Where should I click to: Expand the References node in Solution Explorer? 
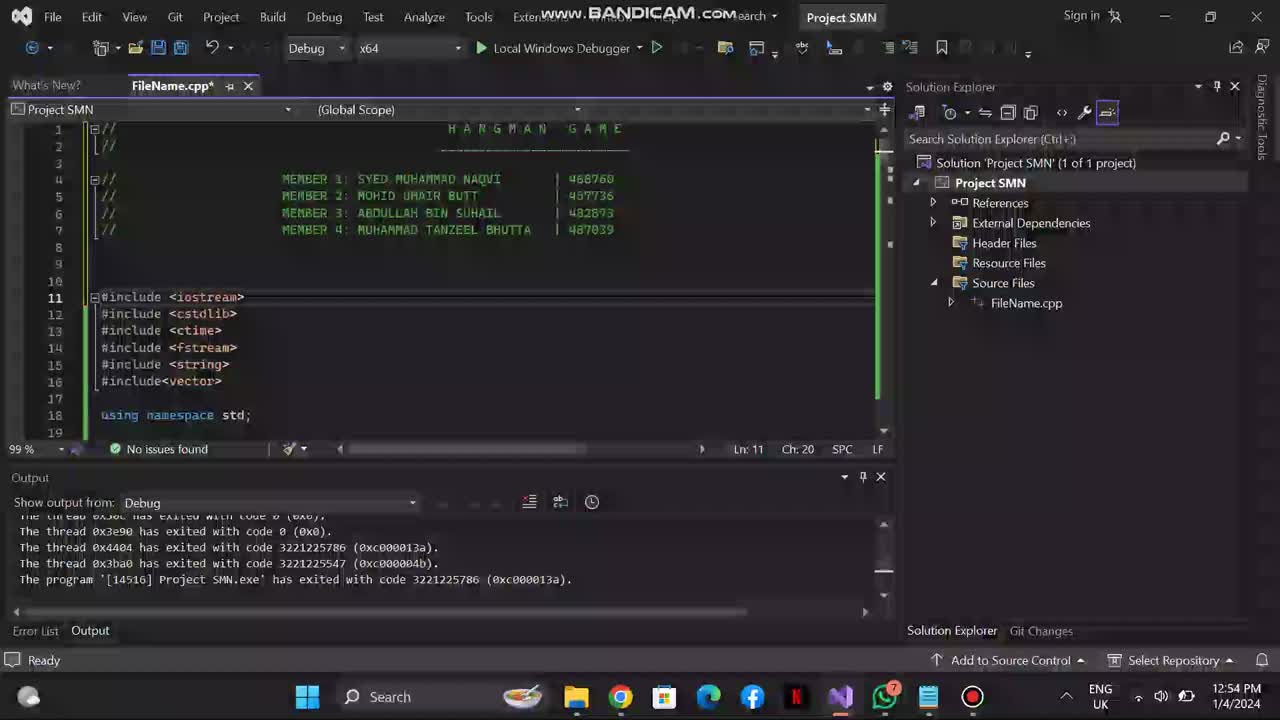[x=933, y=203]
